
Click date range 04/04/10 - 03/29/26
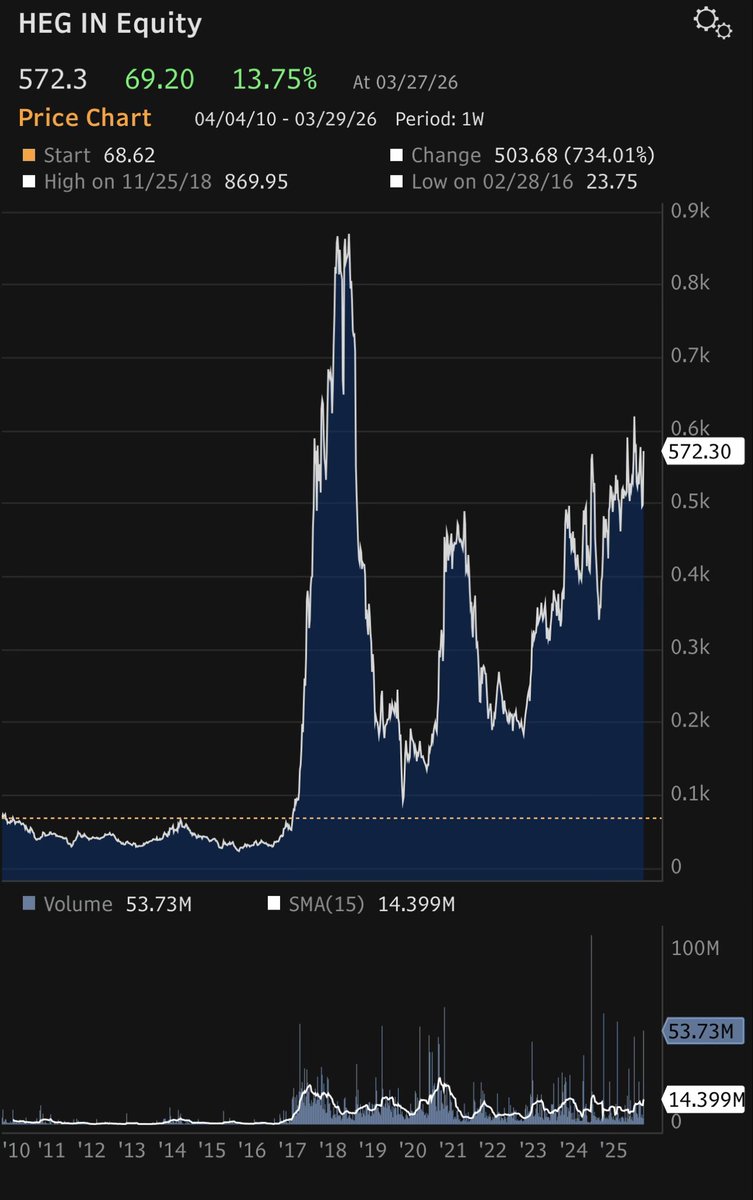coord(285,119)
